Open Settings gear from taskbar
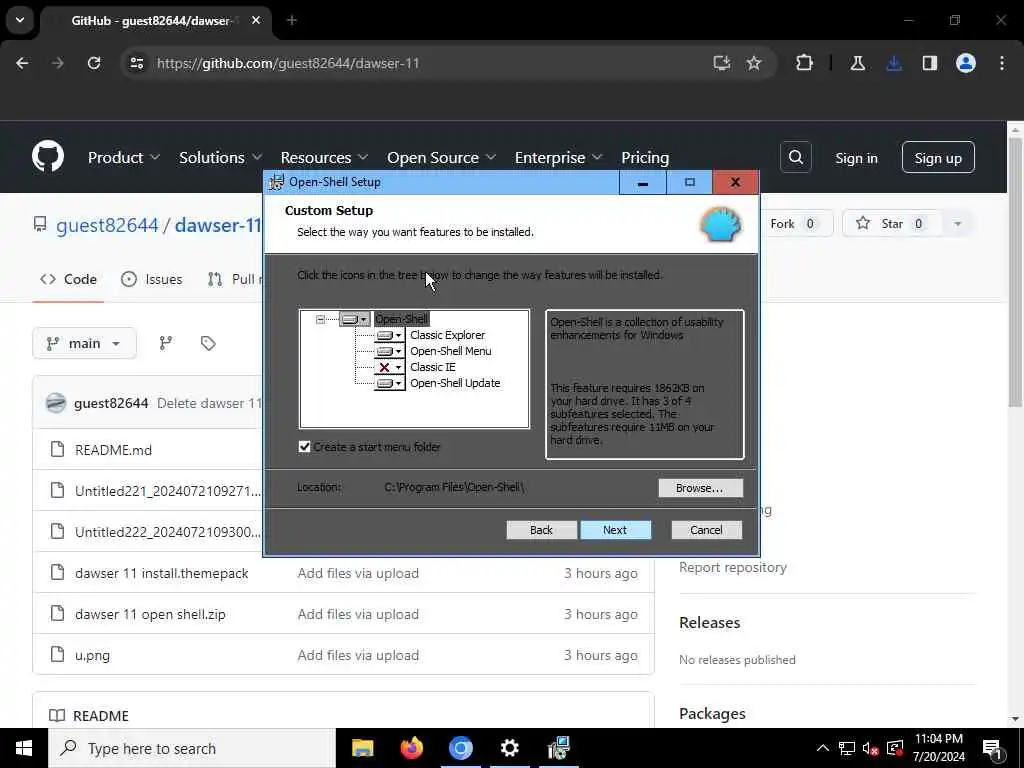 click(x=509, y=748)
